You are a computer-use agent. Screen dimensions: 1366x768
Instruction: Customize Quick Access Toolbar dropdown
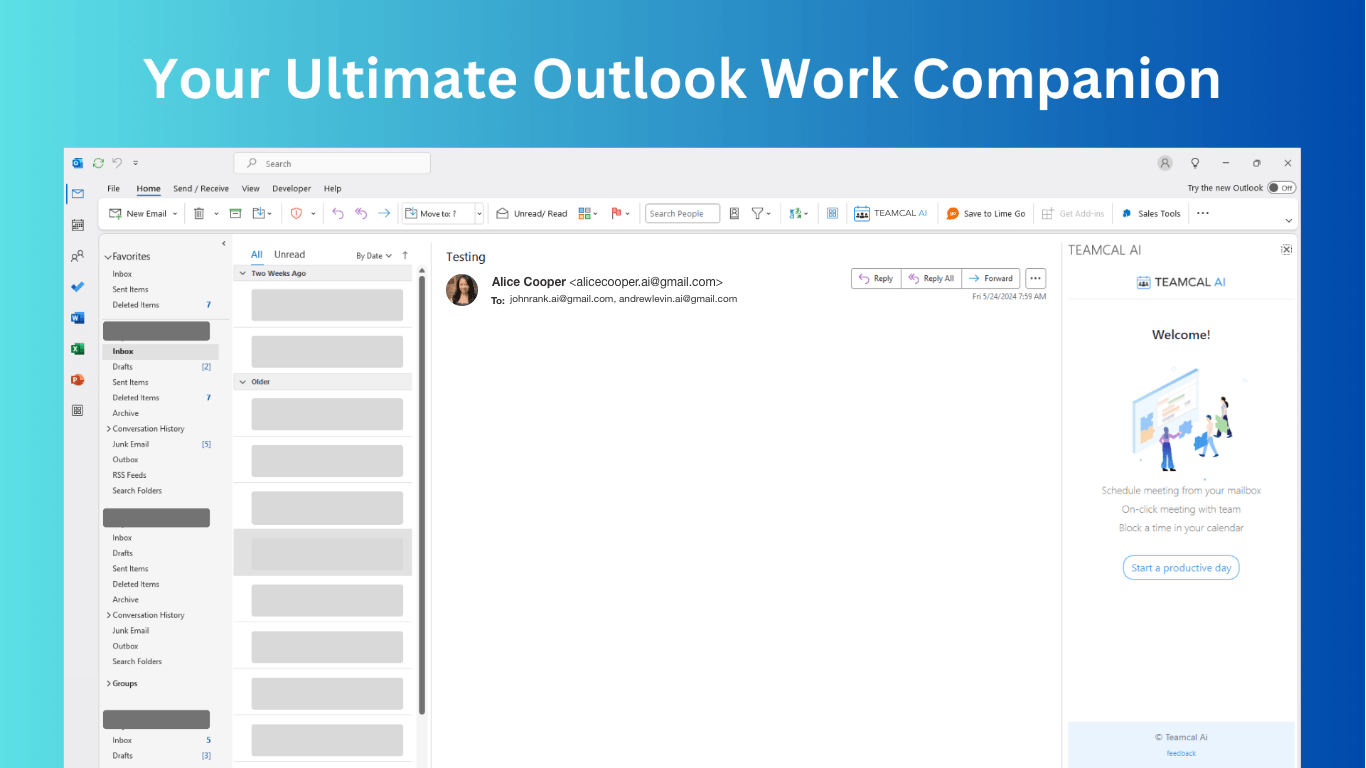pyautogui.click(x=135, y=163)
